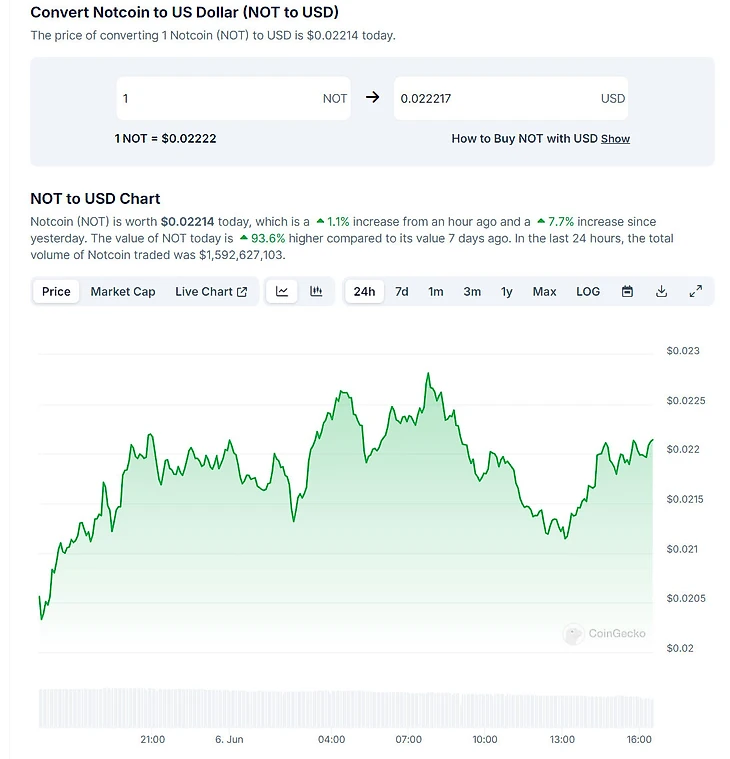Open the Market Cap tab
This screenshot has height=759, width=730.
point(123,291)
